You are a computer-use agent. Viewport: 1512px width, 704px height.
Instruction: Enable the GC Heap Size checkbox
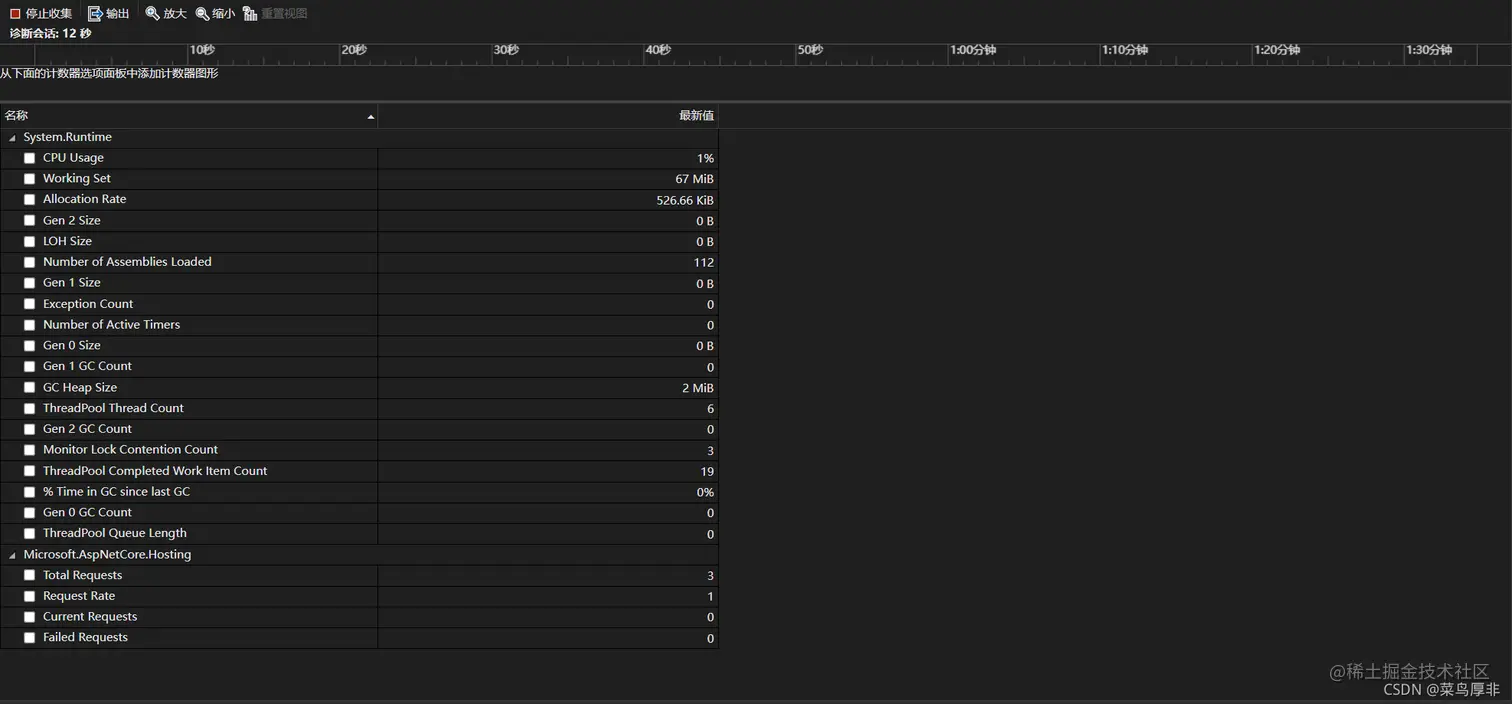click(29, 388)
